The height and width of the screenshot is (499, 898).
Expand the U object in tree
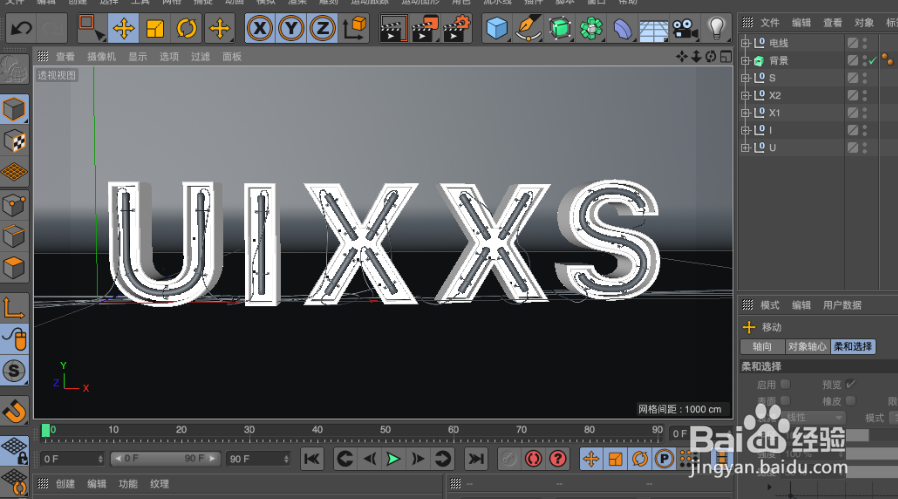pyautogui.click(x=745, y=148)
